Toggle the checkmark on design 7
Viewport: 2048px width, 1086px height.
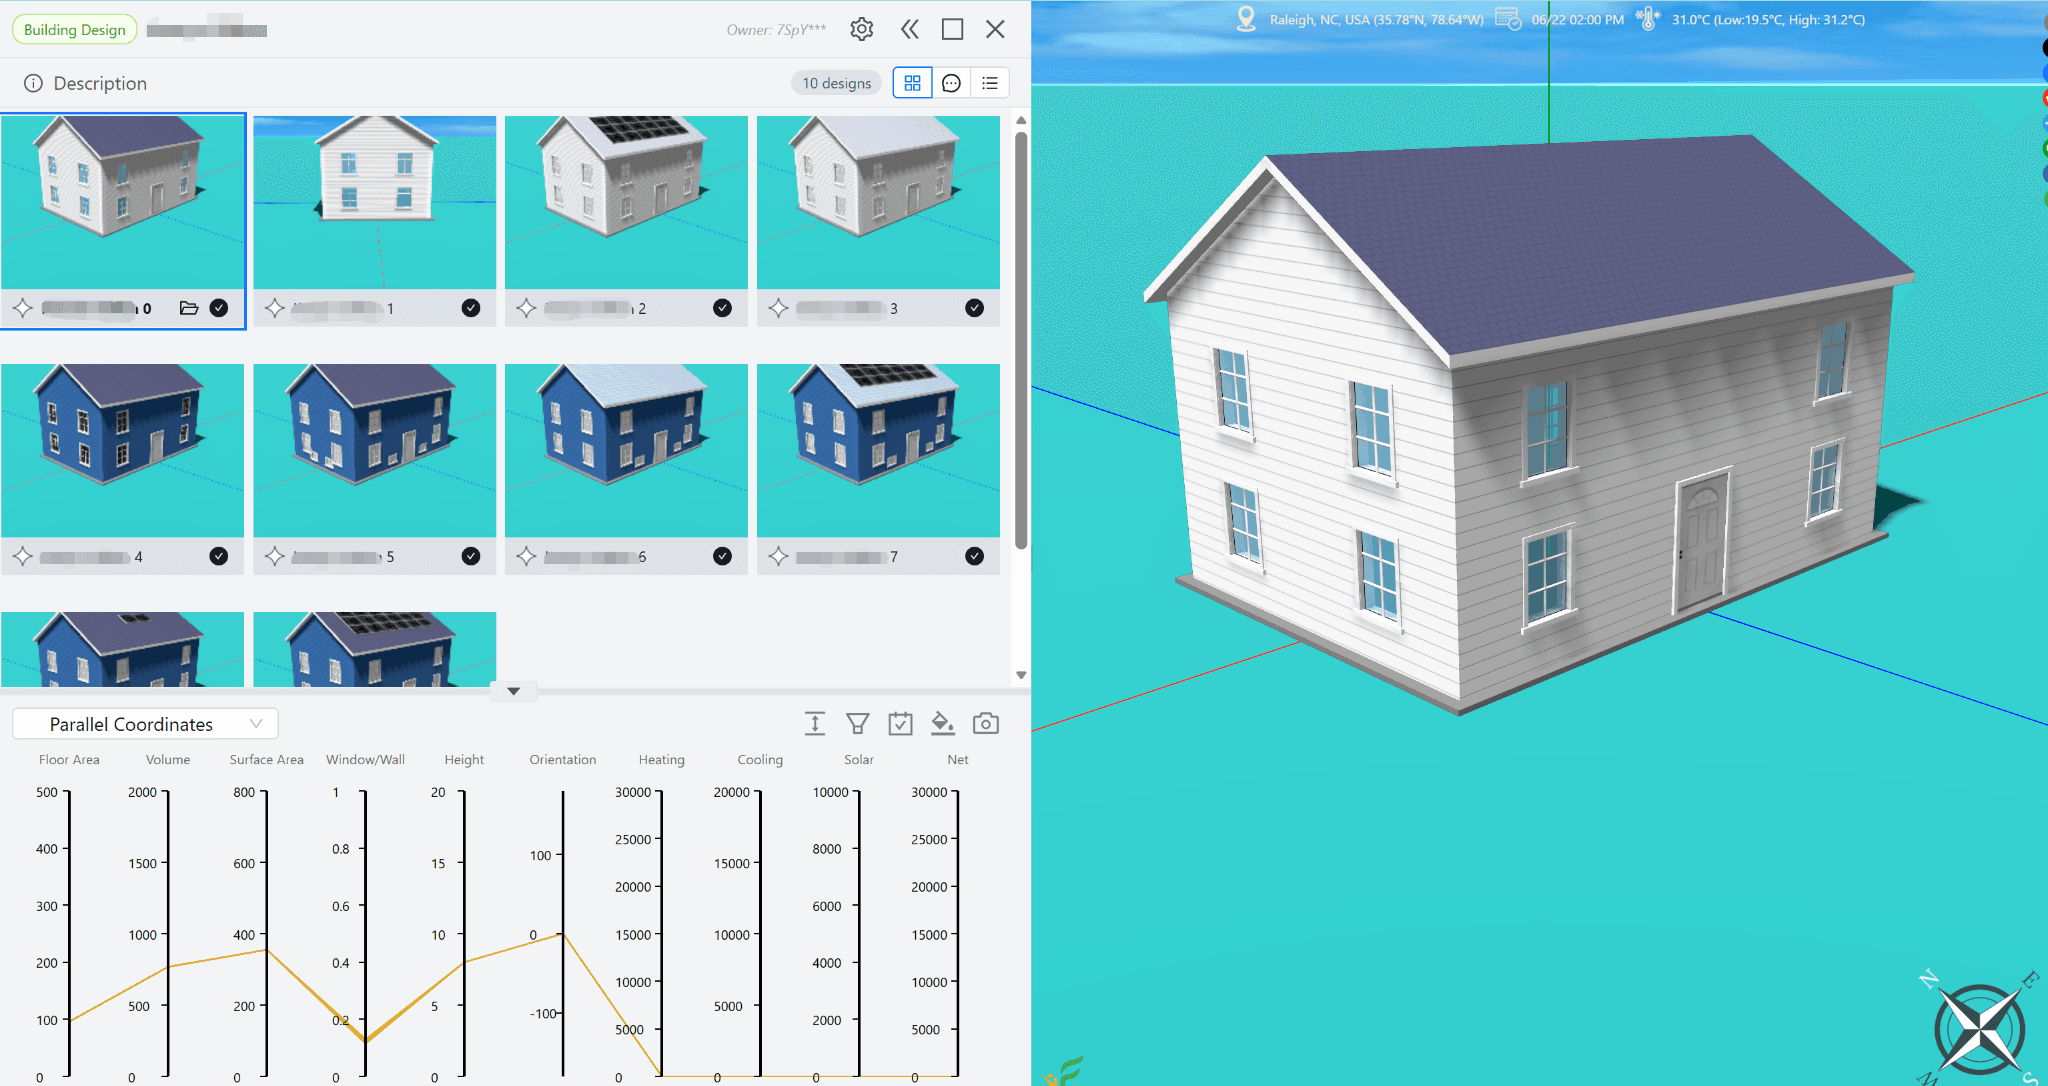pyautogui.click(x=974, y=556)
